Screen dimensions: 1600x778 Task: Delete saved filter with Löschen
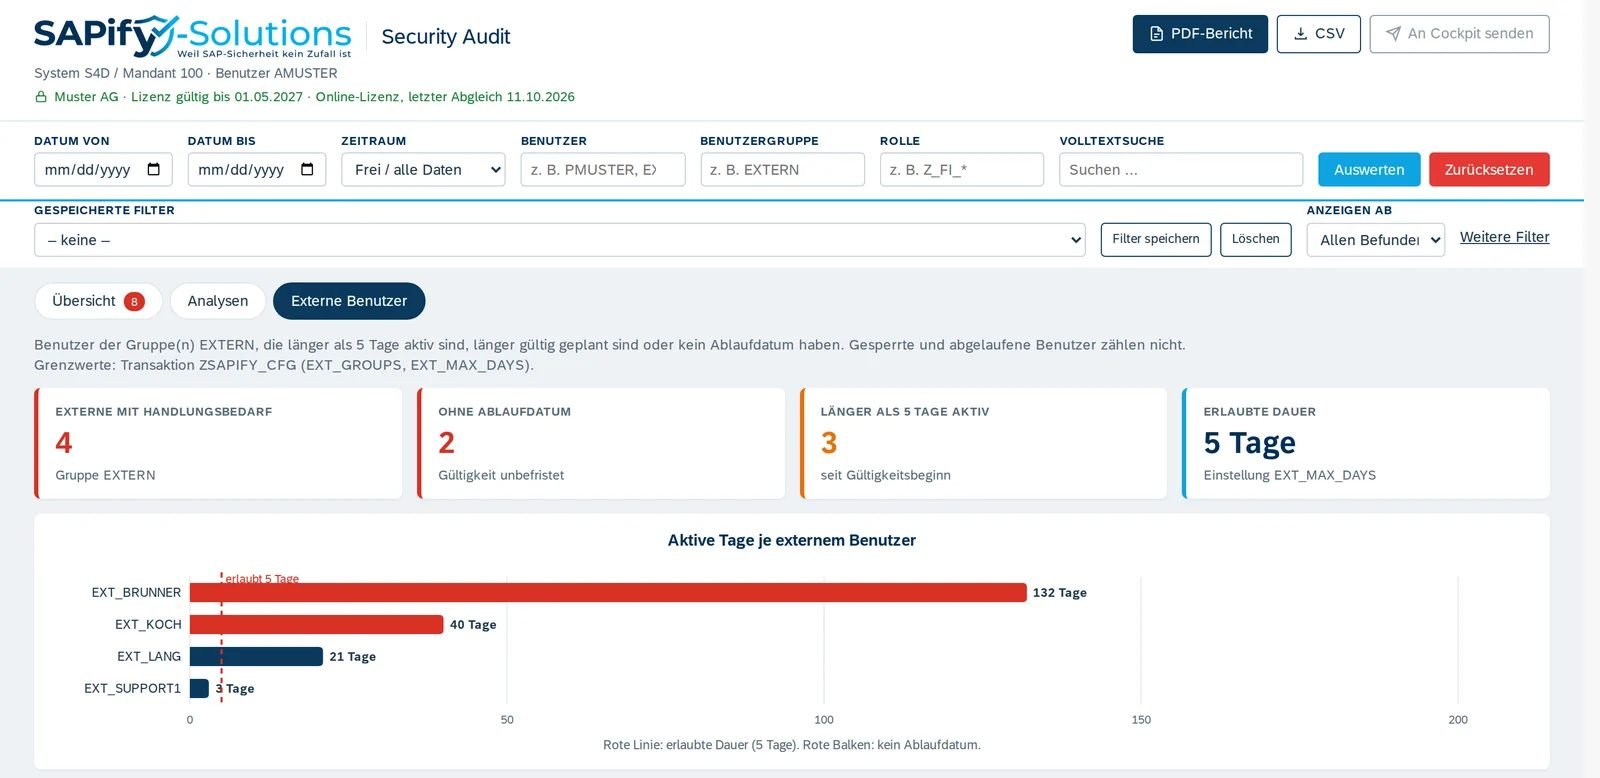[1256, 239]
